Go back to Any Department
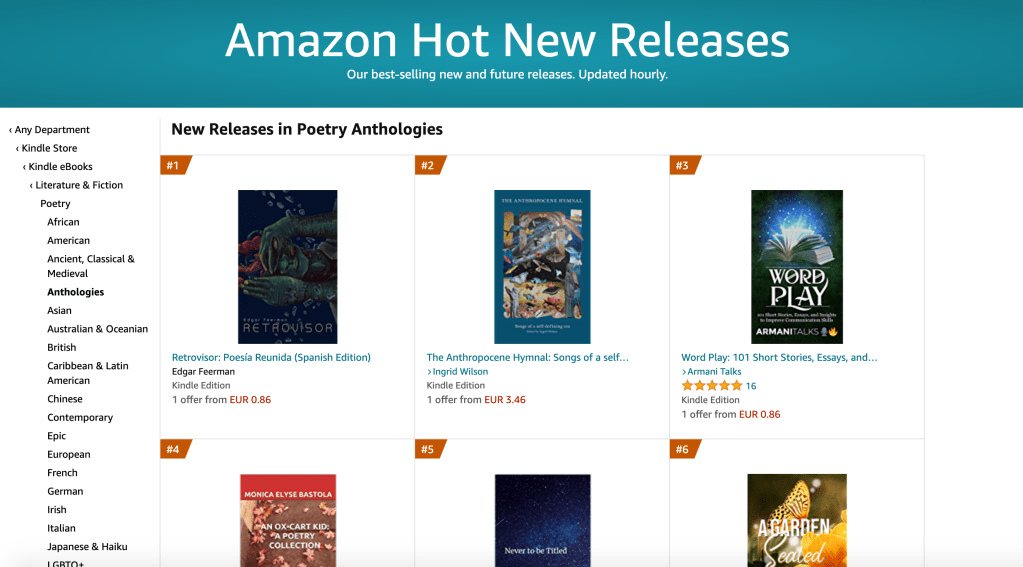This screenshot has width=1023, height=567. pyautogui.click(x=52, y=130)
